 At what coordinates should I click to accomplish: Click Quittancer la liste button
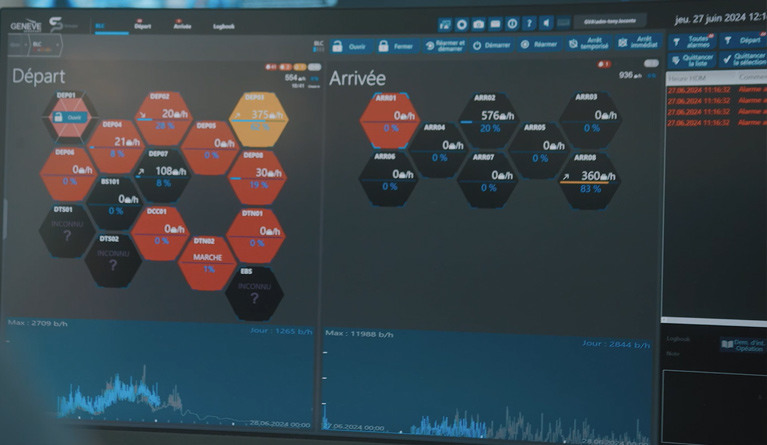[690, 60]
